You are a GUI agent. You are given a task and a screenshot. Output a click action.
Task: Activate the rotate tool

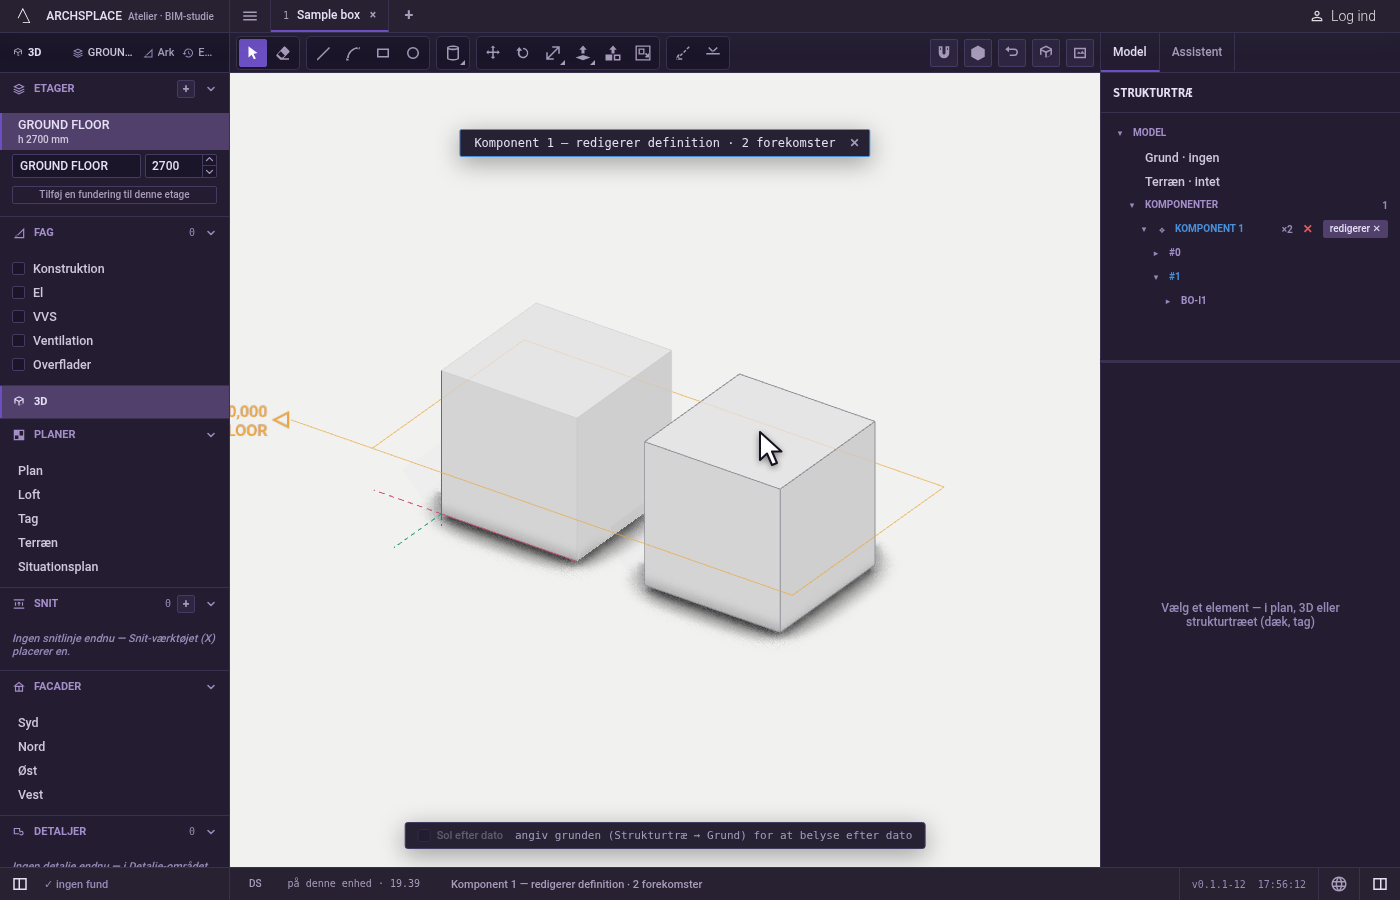tap(523, 53)
